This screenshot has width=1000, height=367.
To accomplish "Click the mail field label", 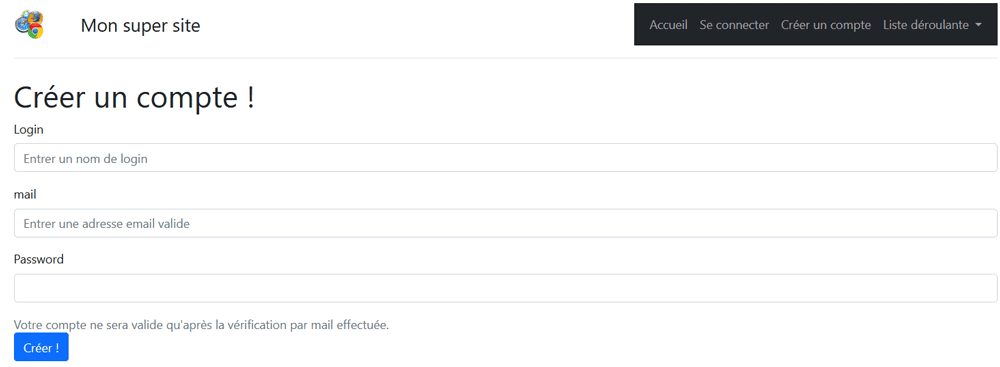I will (25, 195).
